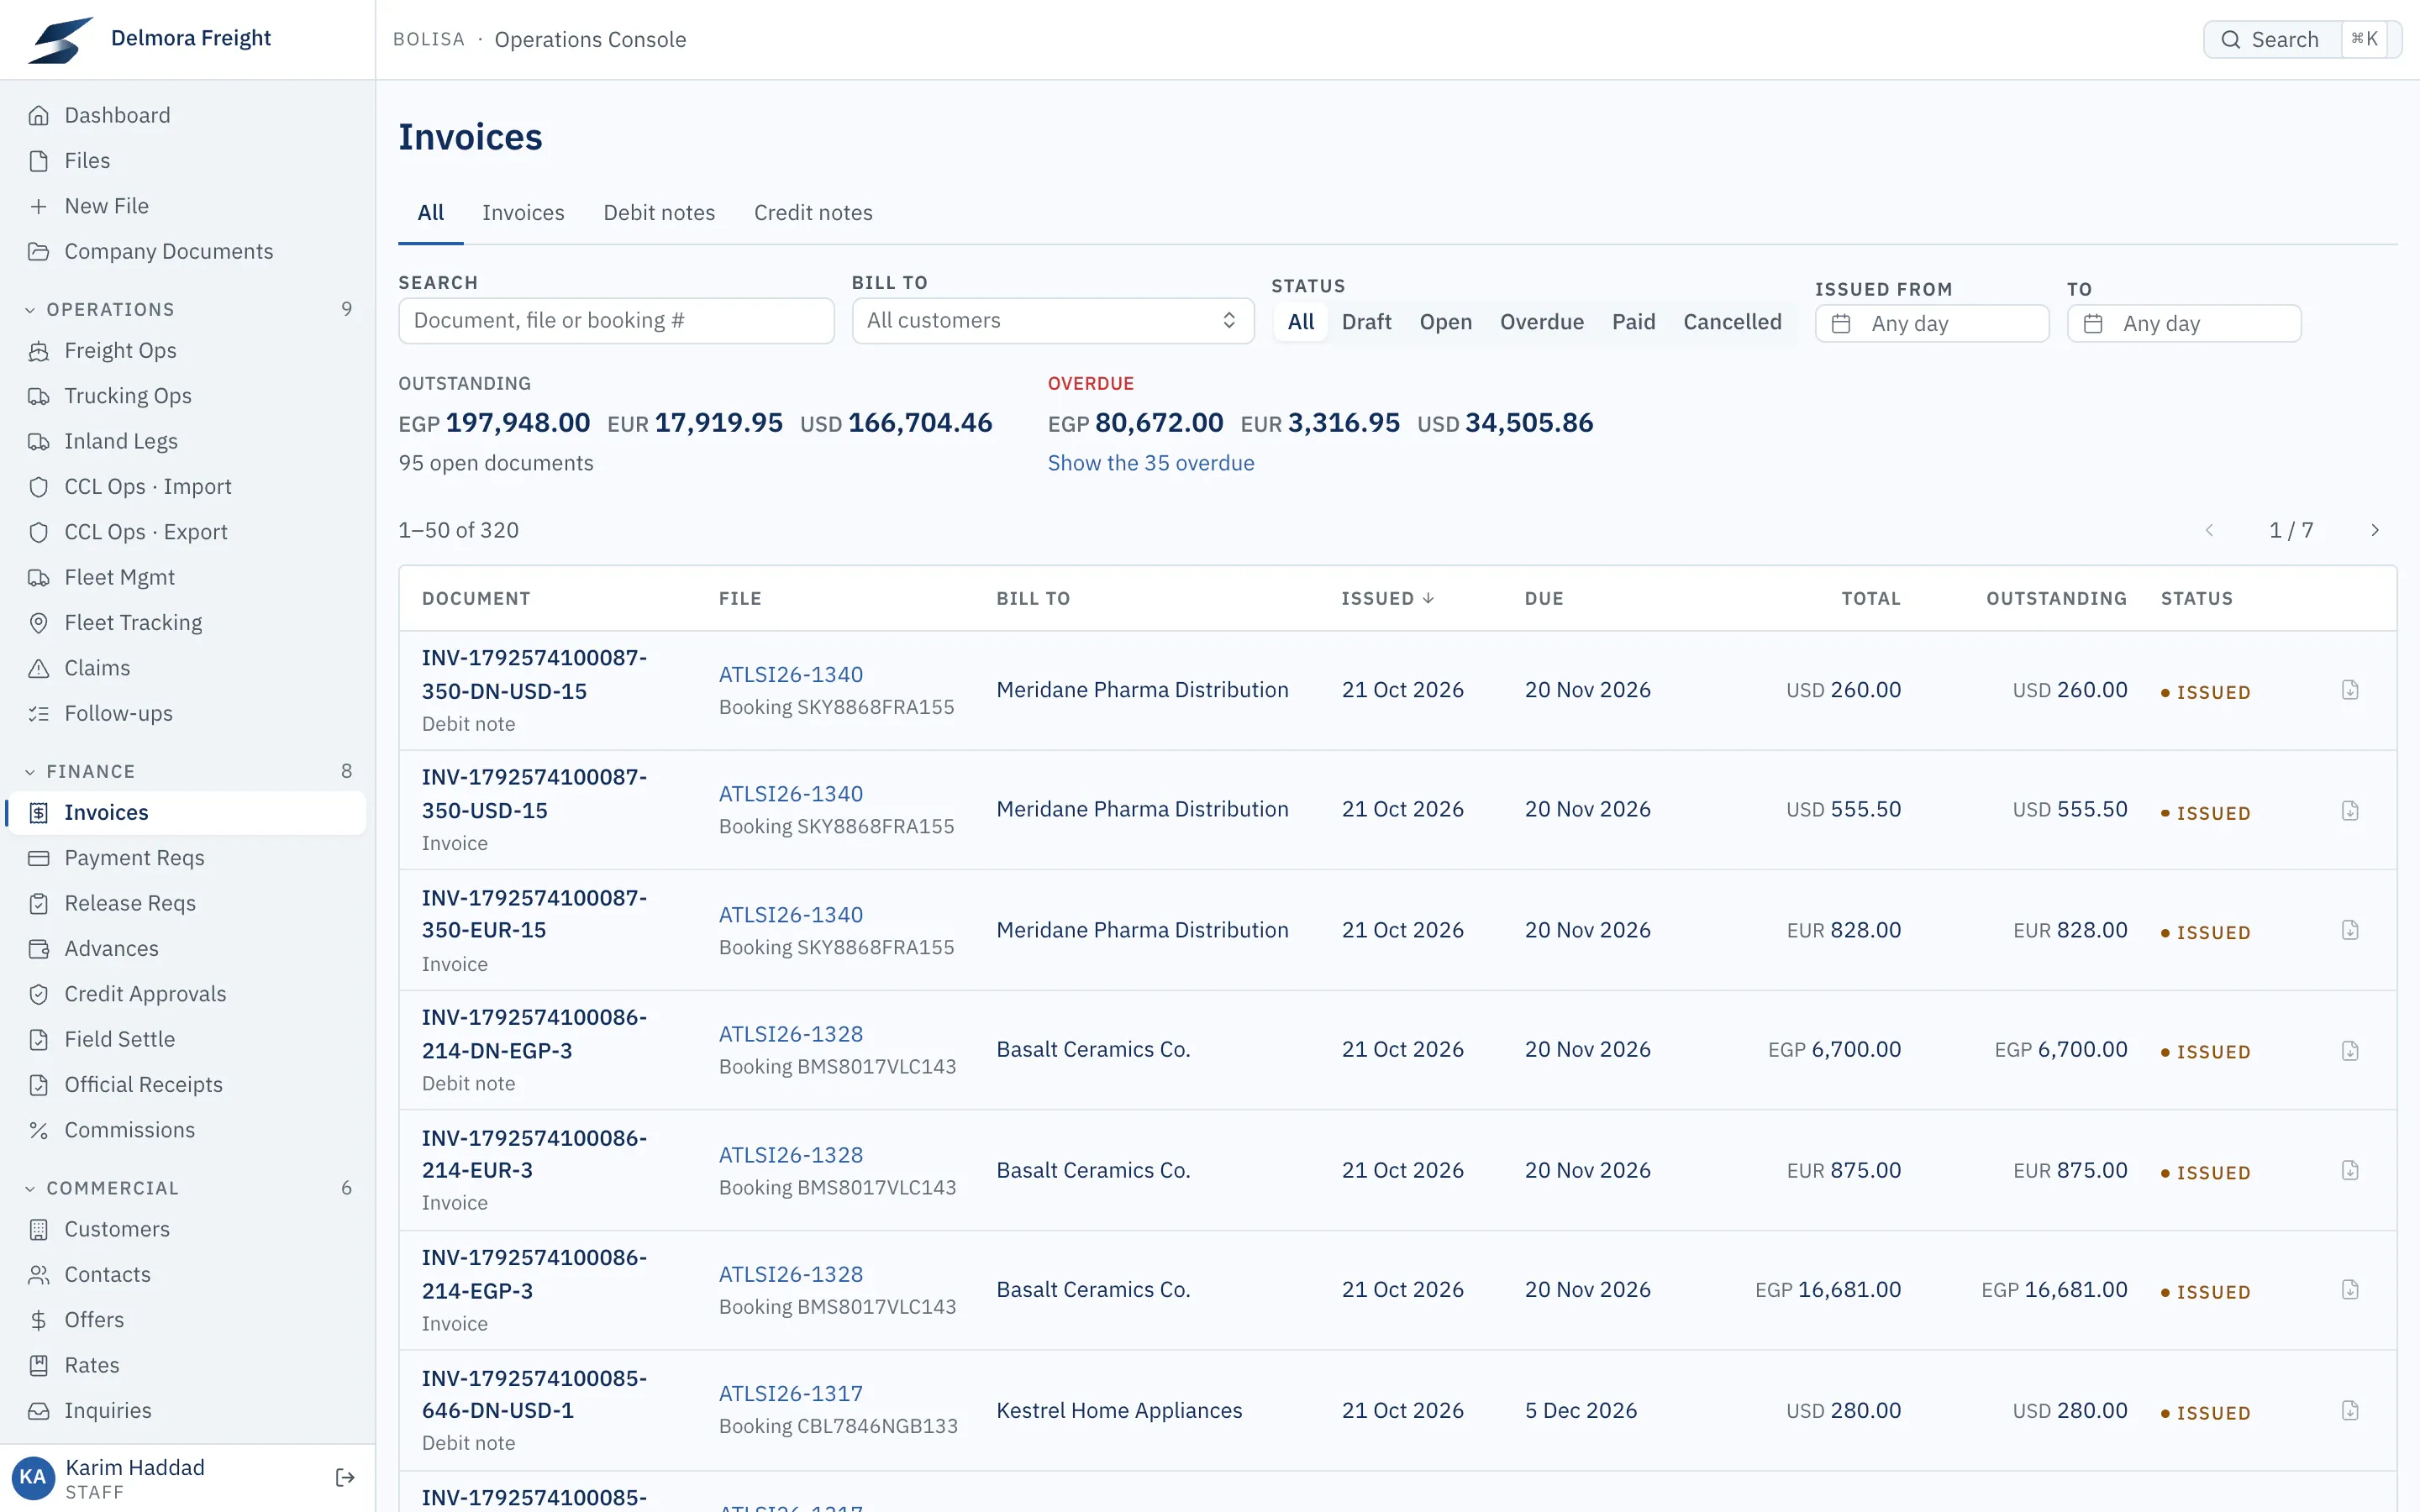Screen dimensions: 2420x1512
Task: Open the ATLSI26-1317 file link for Kestrel
Action: 790,1394
